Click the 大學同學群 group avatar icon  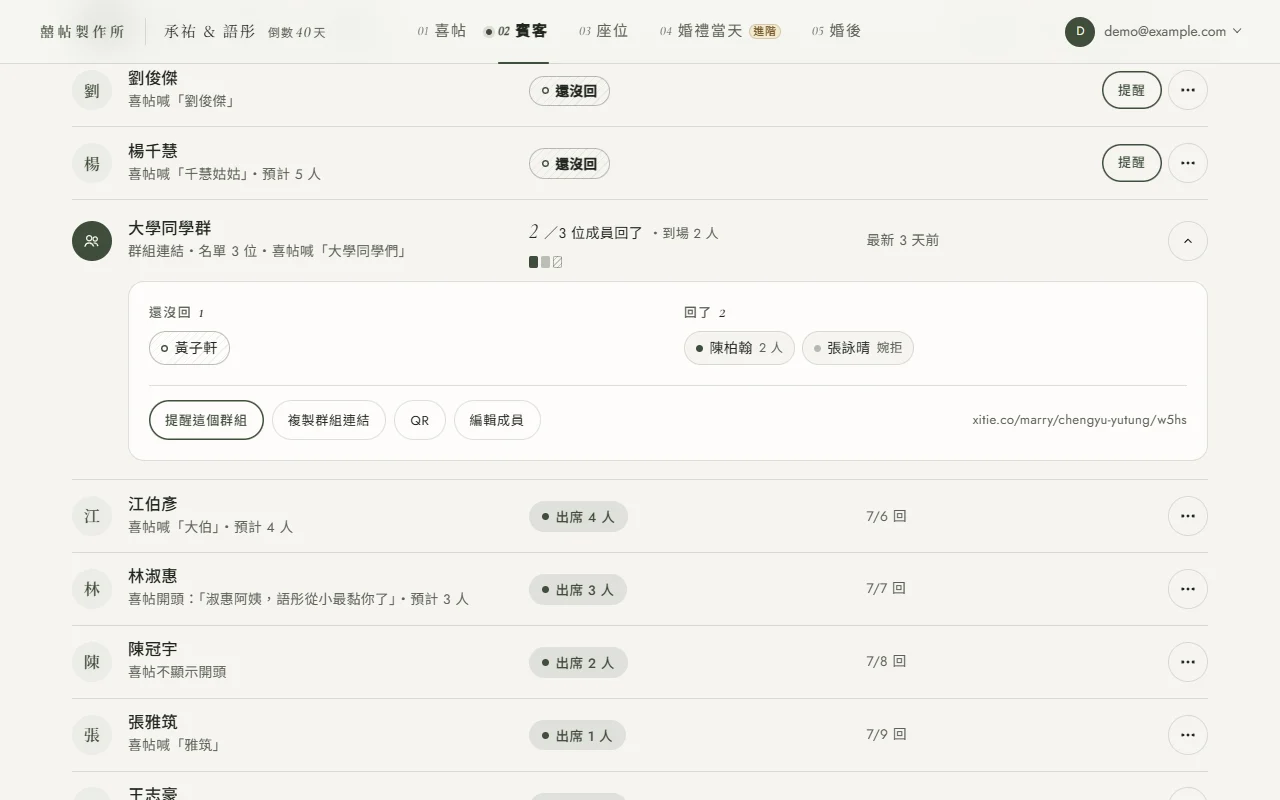click(x=92, y=241)
